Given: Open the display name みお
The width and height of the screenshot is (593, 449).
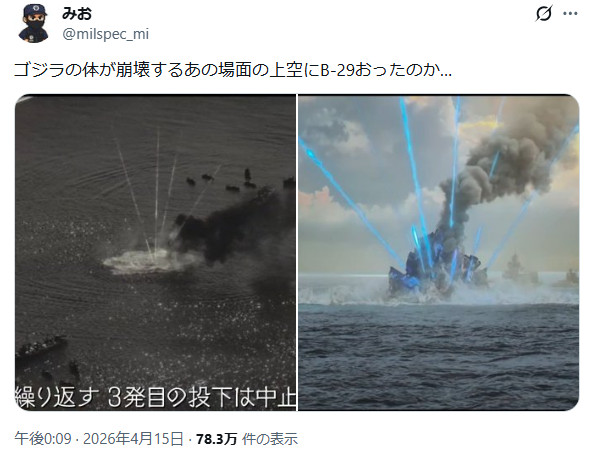Looking at the screenshot, I should pyautogui.click(x=77, y=14).
